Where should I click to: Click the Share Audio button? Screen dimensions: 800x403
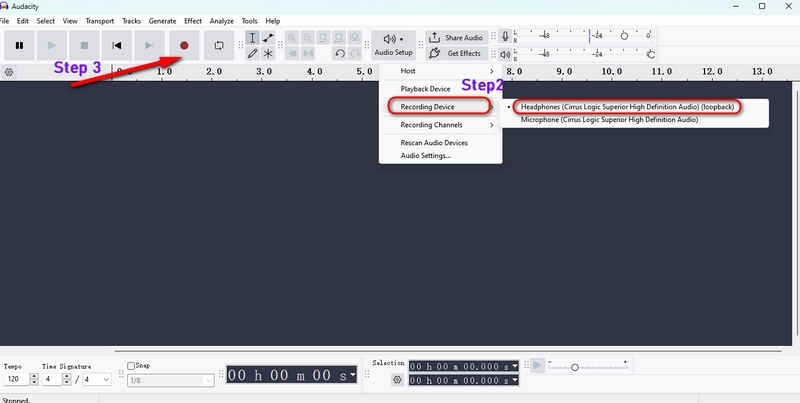click(x=457, y=38)
